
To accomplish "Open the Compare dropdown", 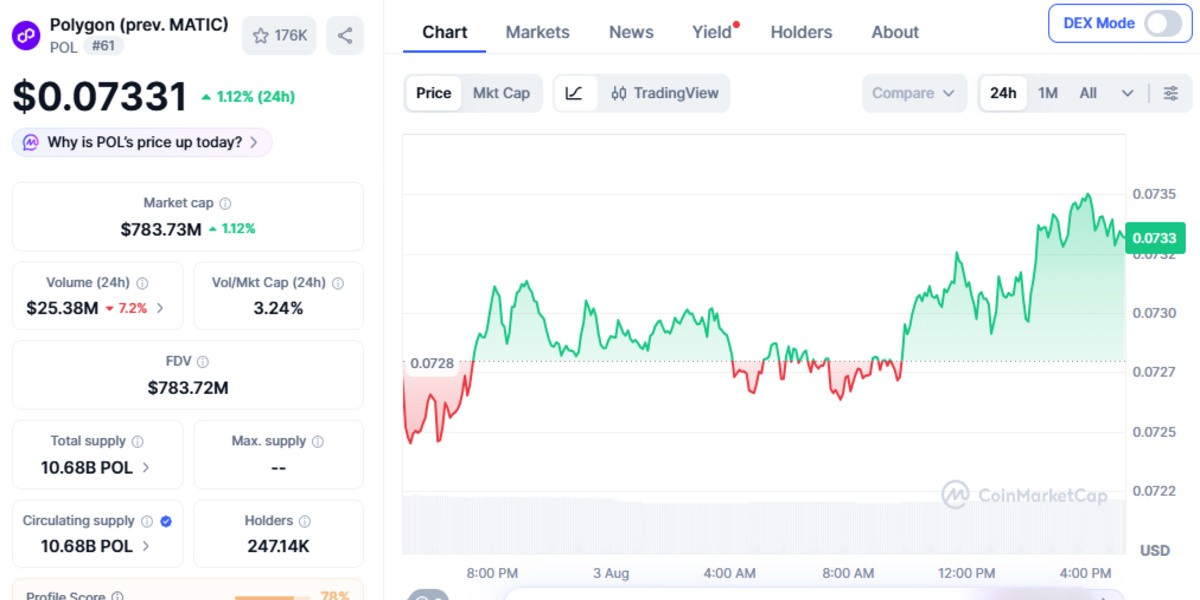I will click(915, 93).
